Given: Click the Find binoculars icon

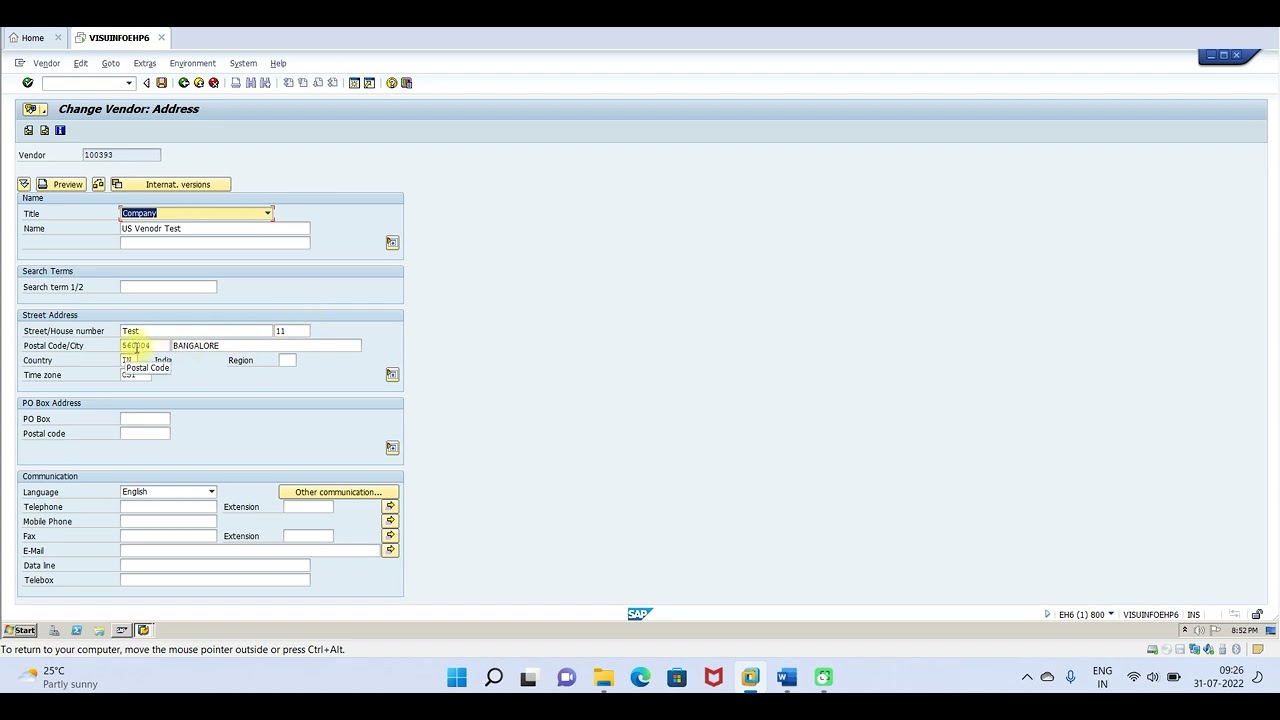Looking at the screenshot, I should [251, 83].
